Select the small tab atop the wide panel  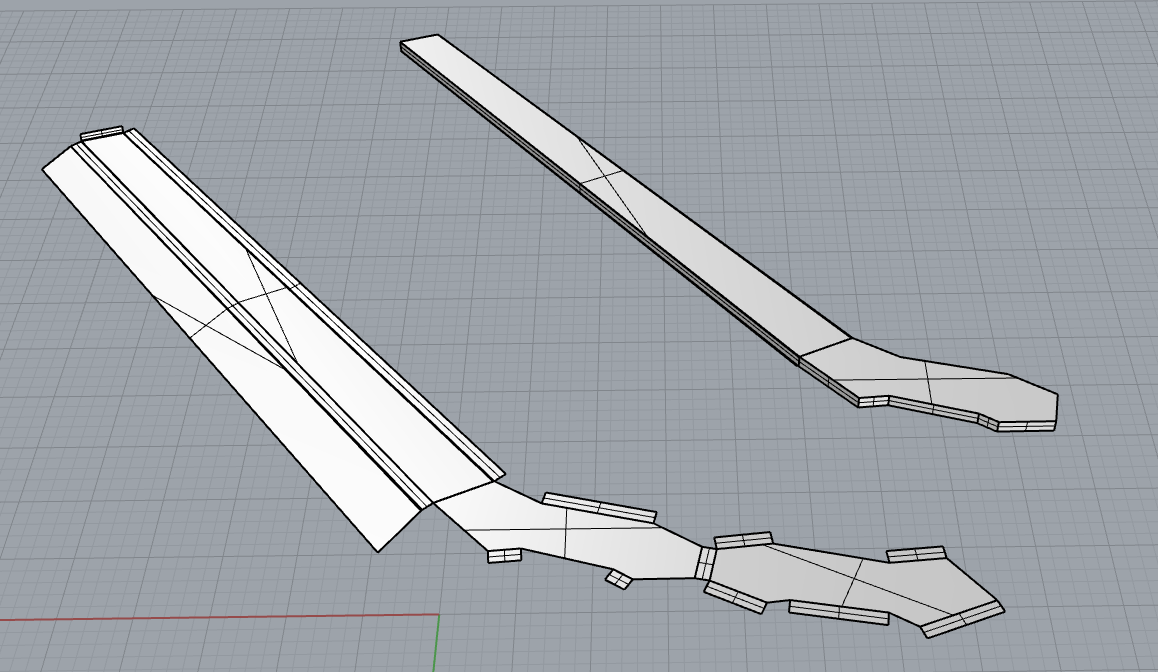point(102,133)
